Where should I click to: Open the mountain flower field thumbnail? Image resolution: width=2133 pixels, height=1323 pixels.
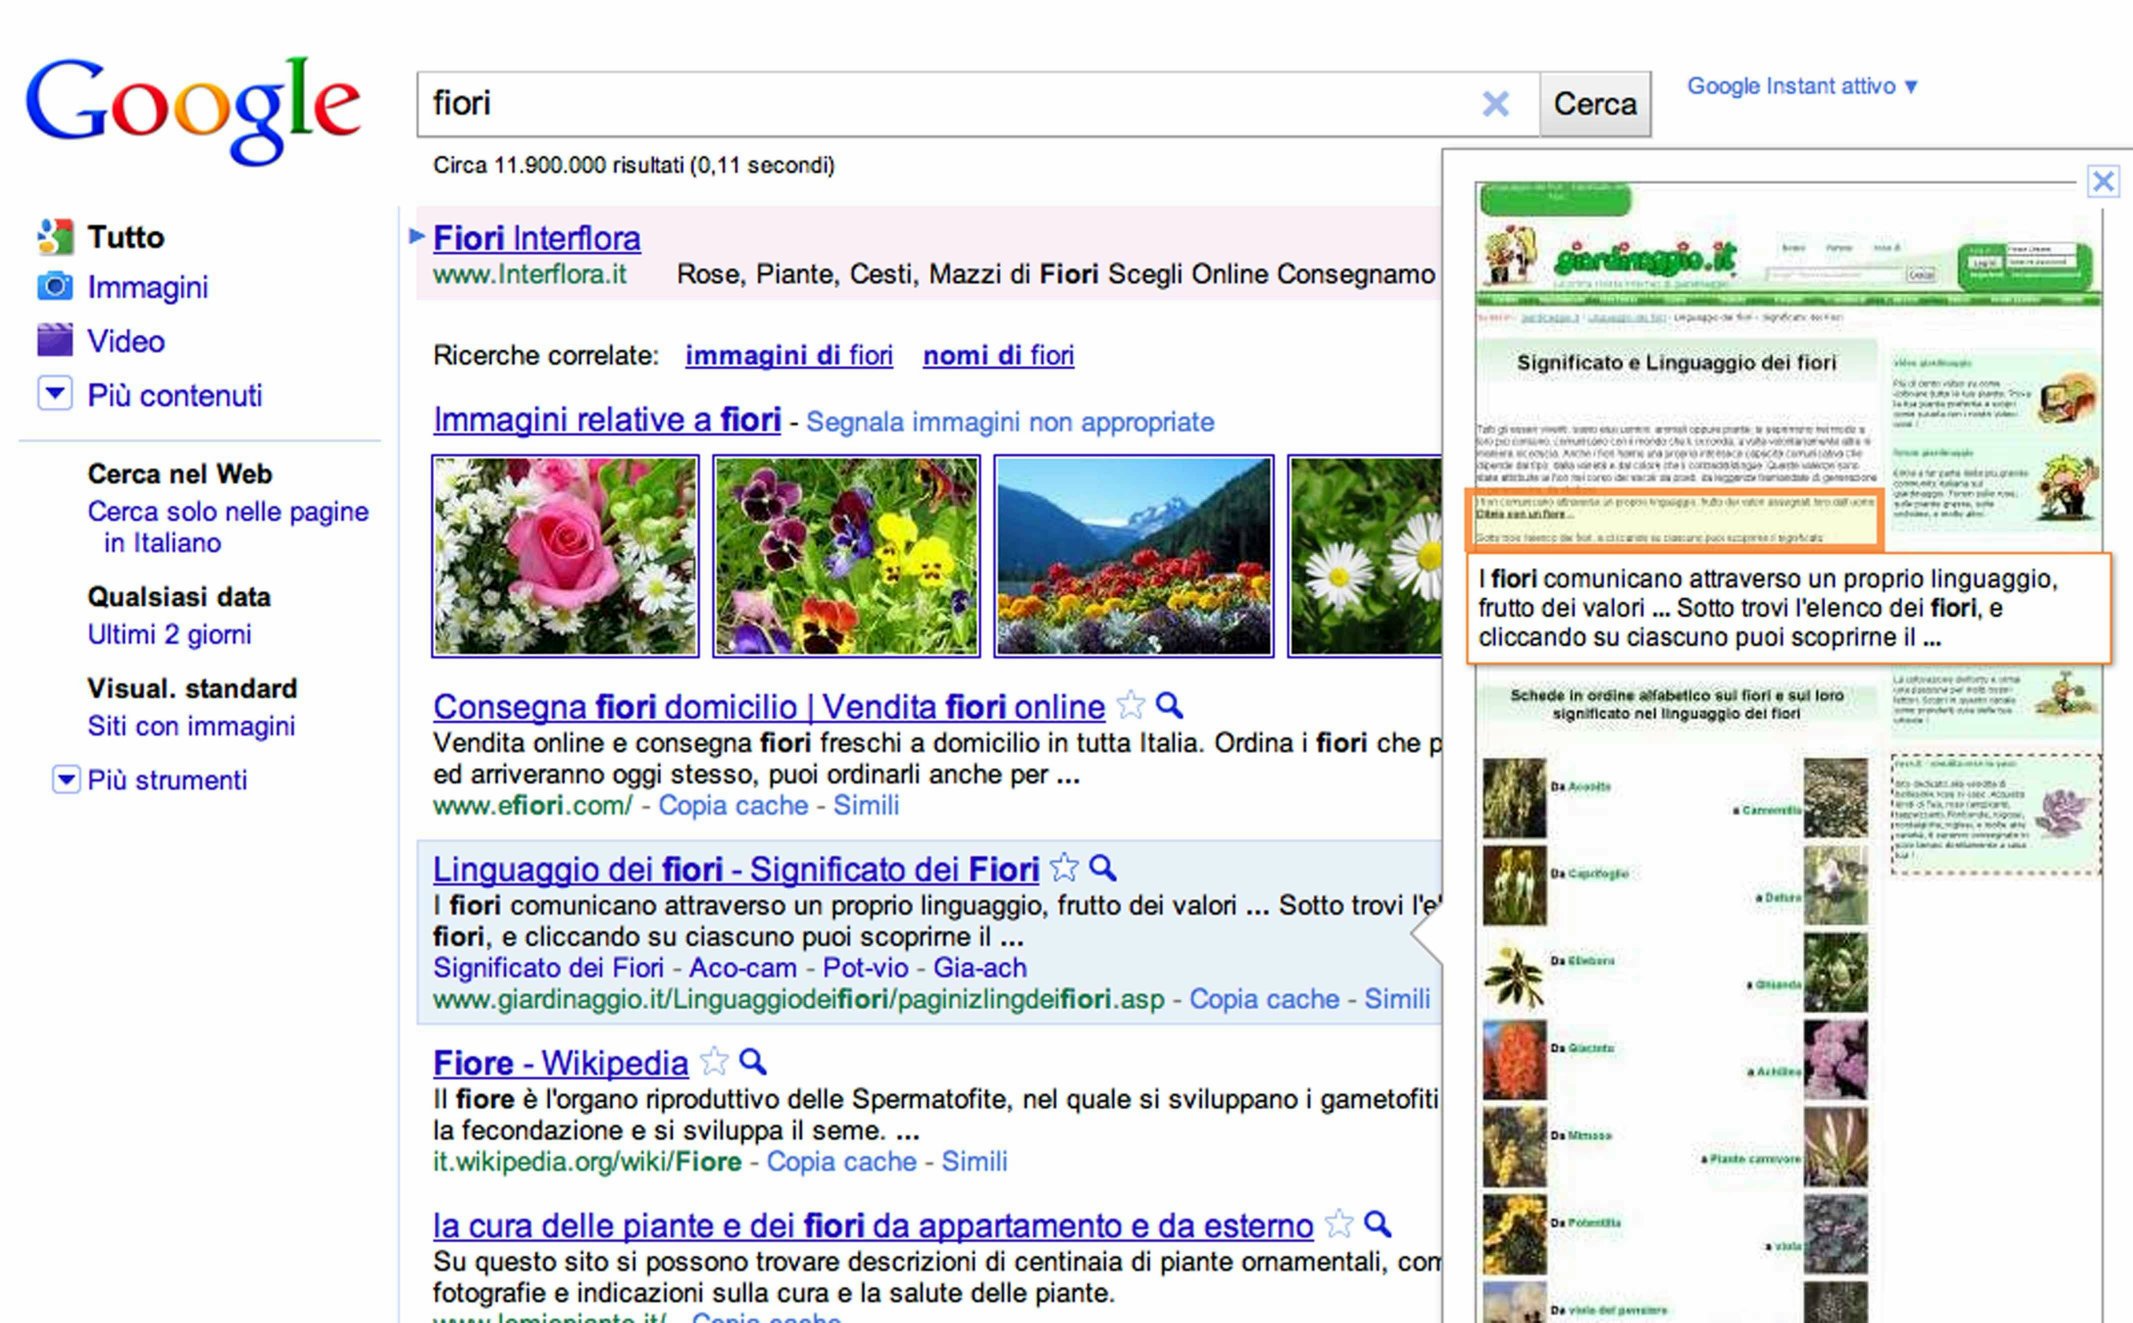1134,556
